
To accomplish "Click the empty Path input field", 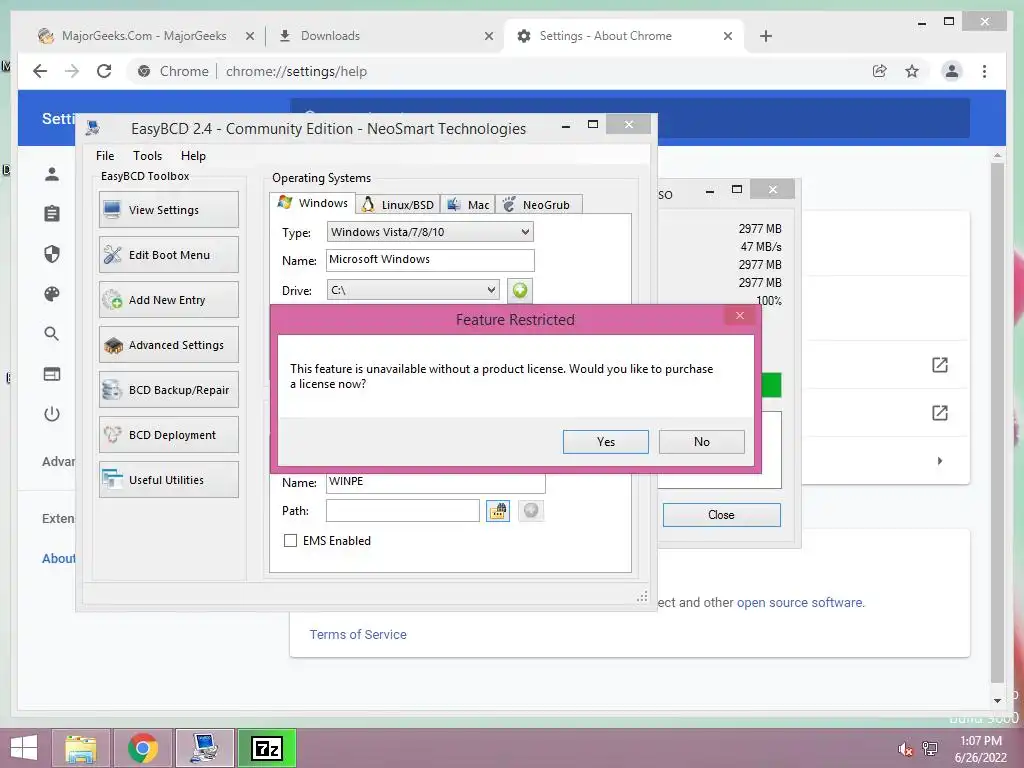I will (402, 511).
